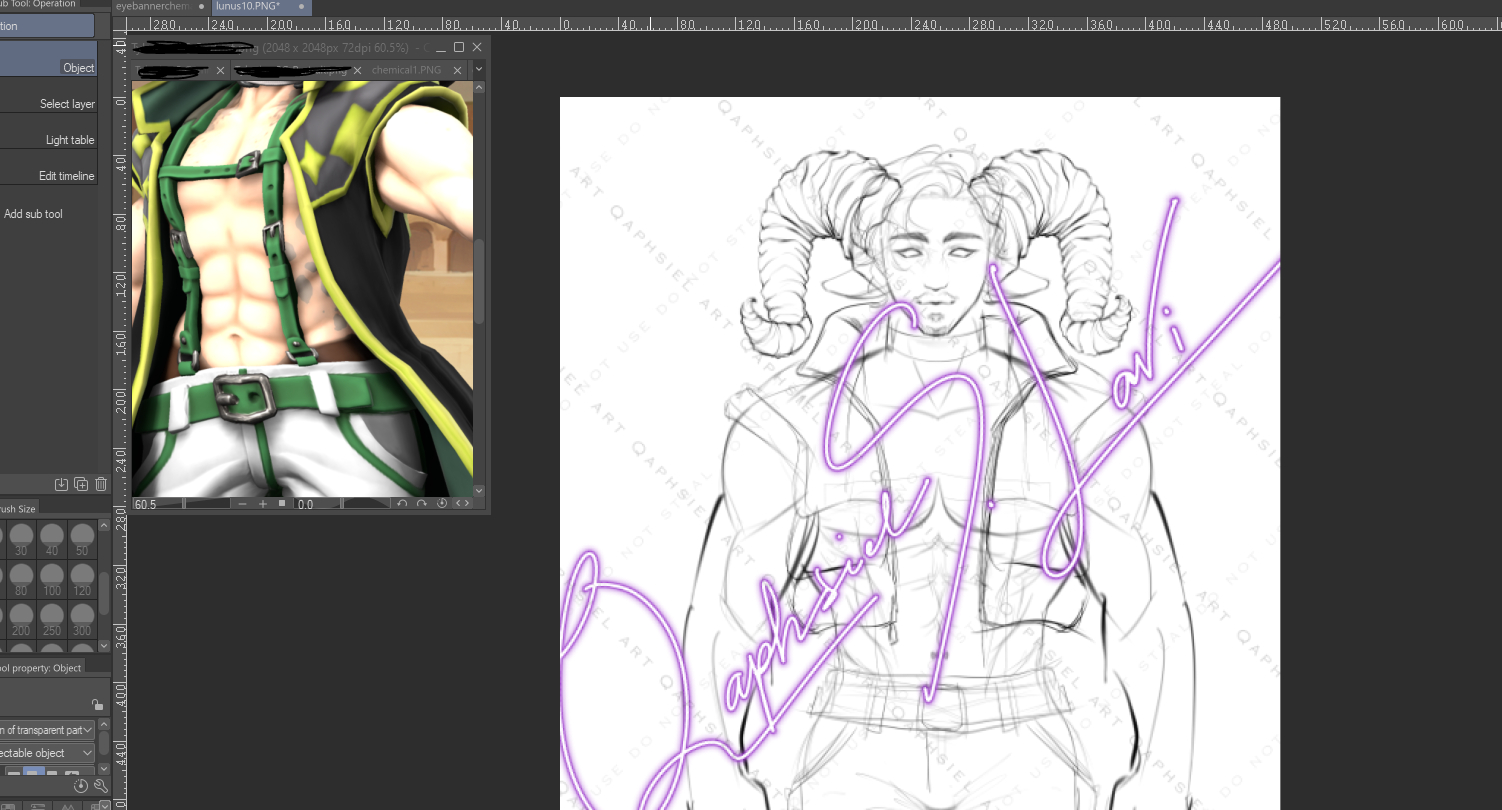Toggle the flip horizontal arrows in viewer
This screenshot has height=810, width=1502.
(x=462, y=504)
